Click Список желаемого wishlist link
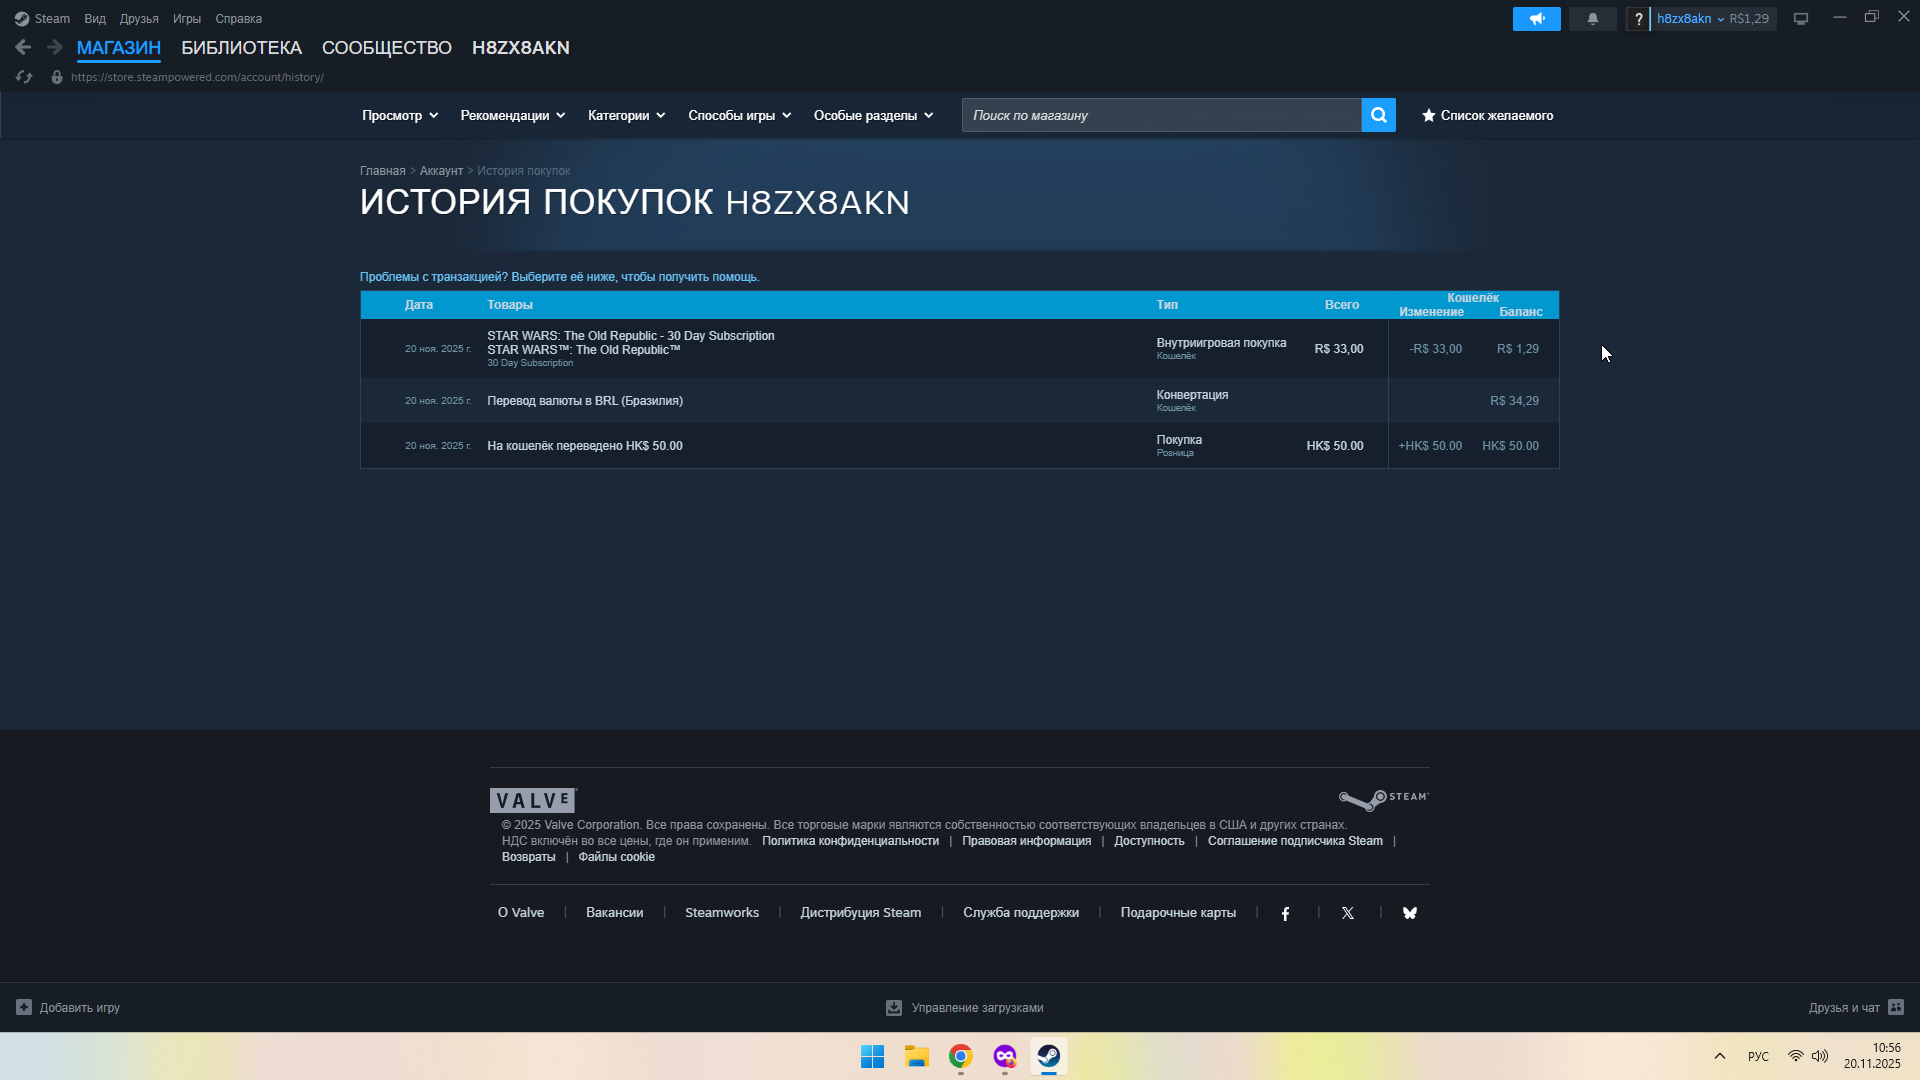 coord(1488,115)
